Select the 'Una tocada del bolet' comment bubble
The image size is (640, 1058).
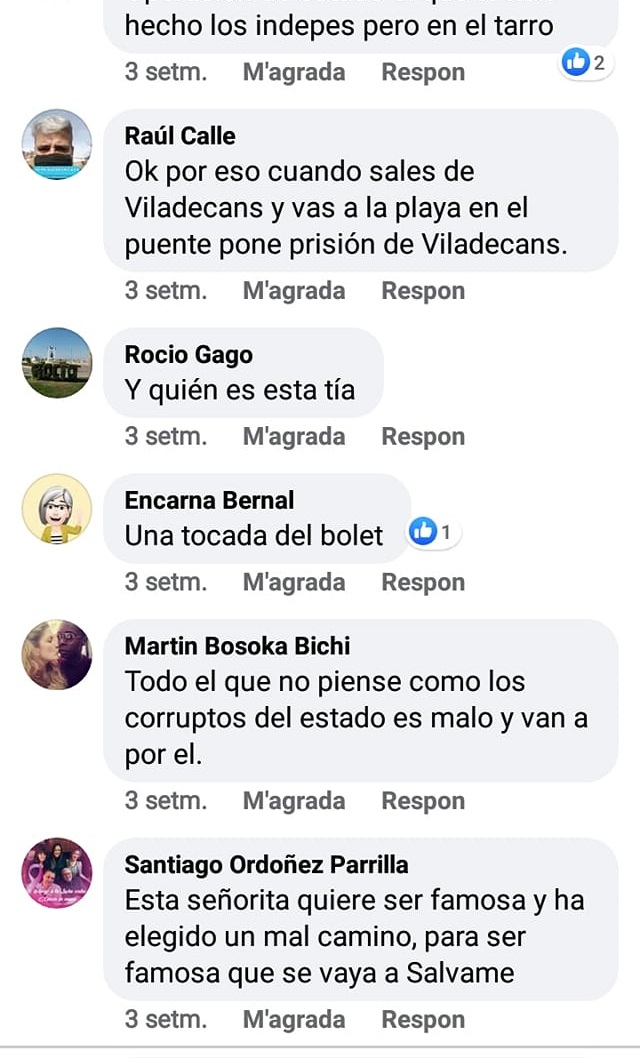[257, 518]
